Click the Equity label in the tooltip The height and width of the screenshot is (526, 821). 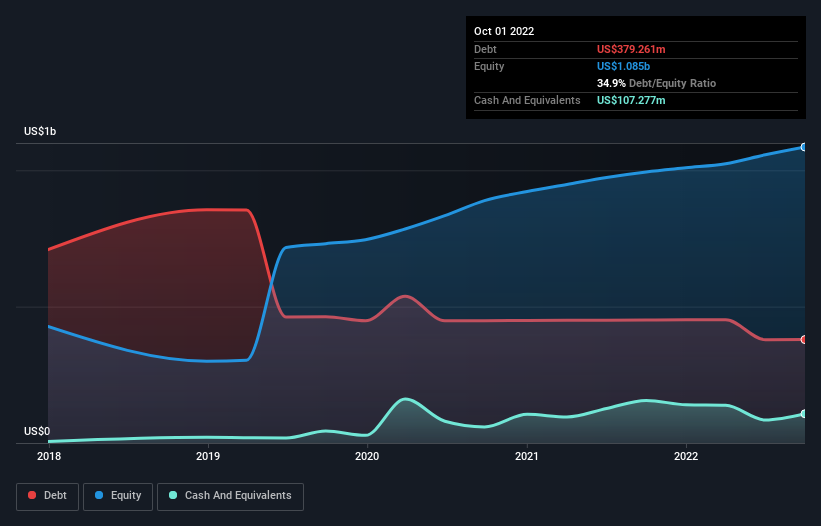click(489, 66)
